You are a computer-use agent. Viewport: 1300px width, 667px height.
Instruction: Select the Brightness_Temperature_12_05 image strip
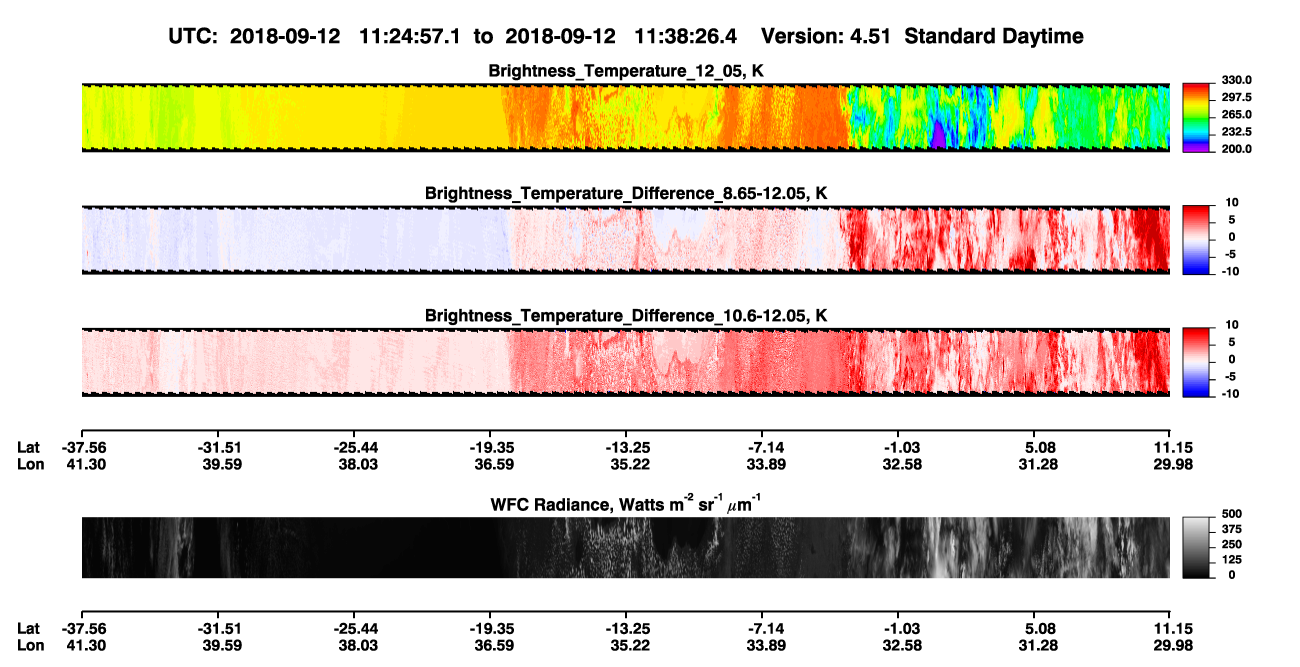coord(625,117)
